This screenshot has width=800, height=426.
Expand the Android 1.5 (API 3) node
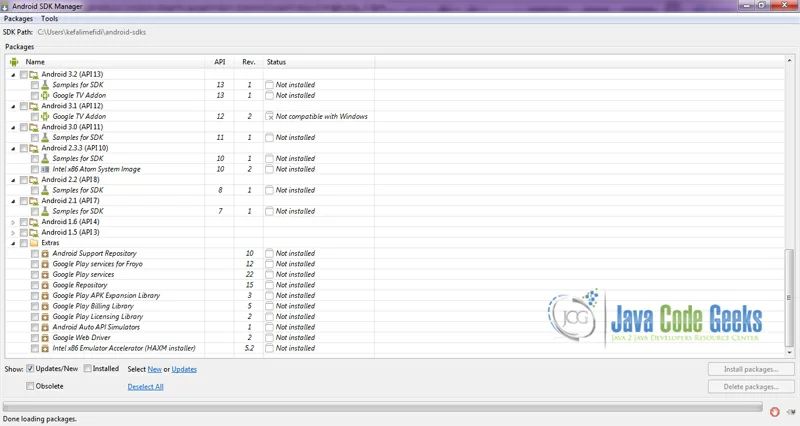click(13, 233)
